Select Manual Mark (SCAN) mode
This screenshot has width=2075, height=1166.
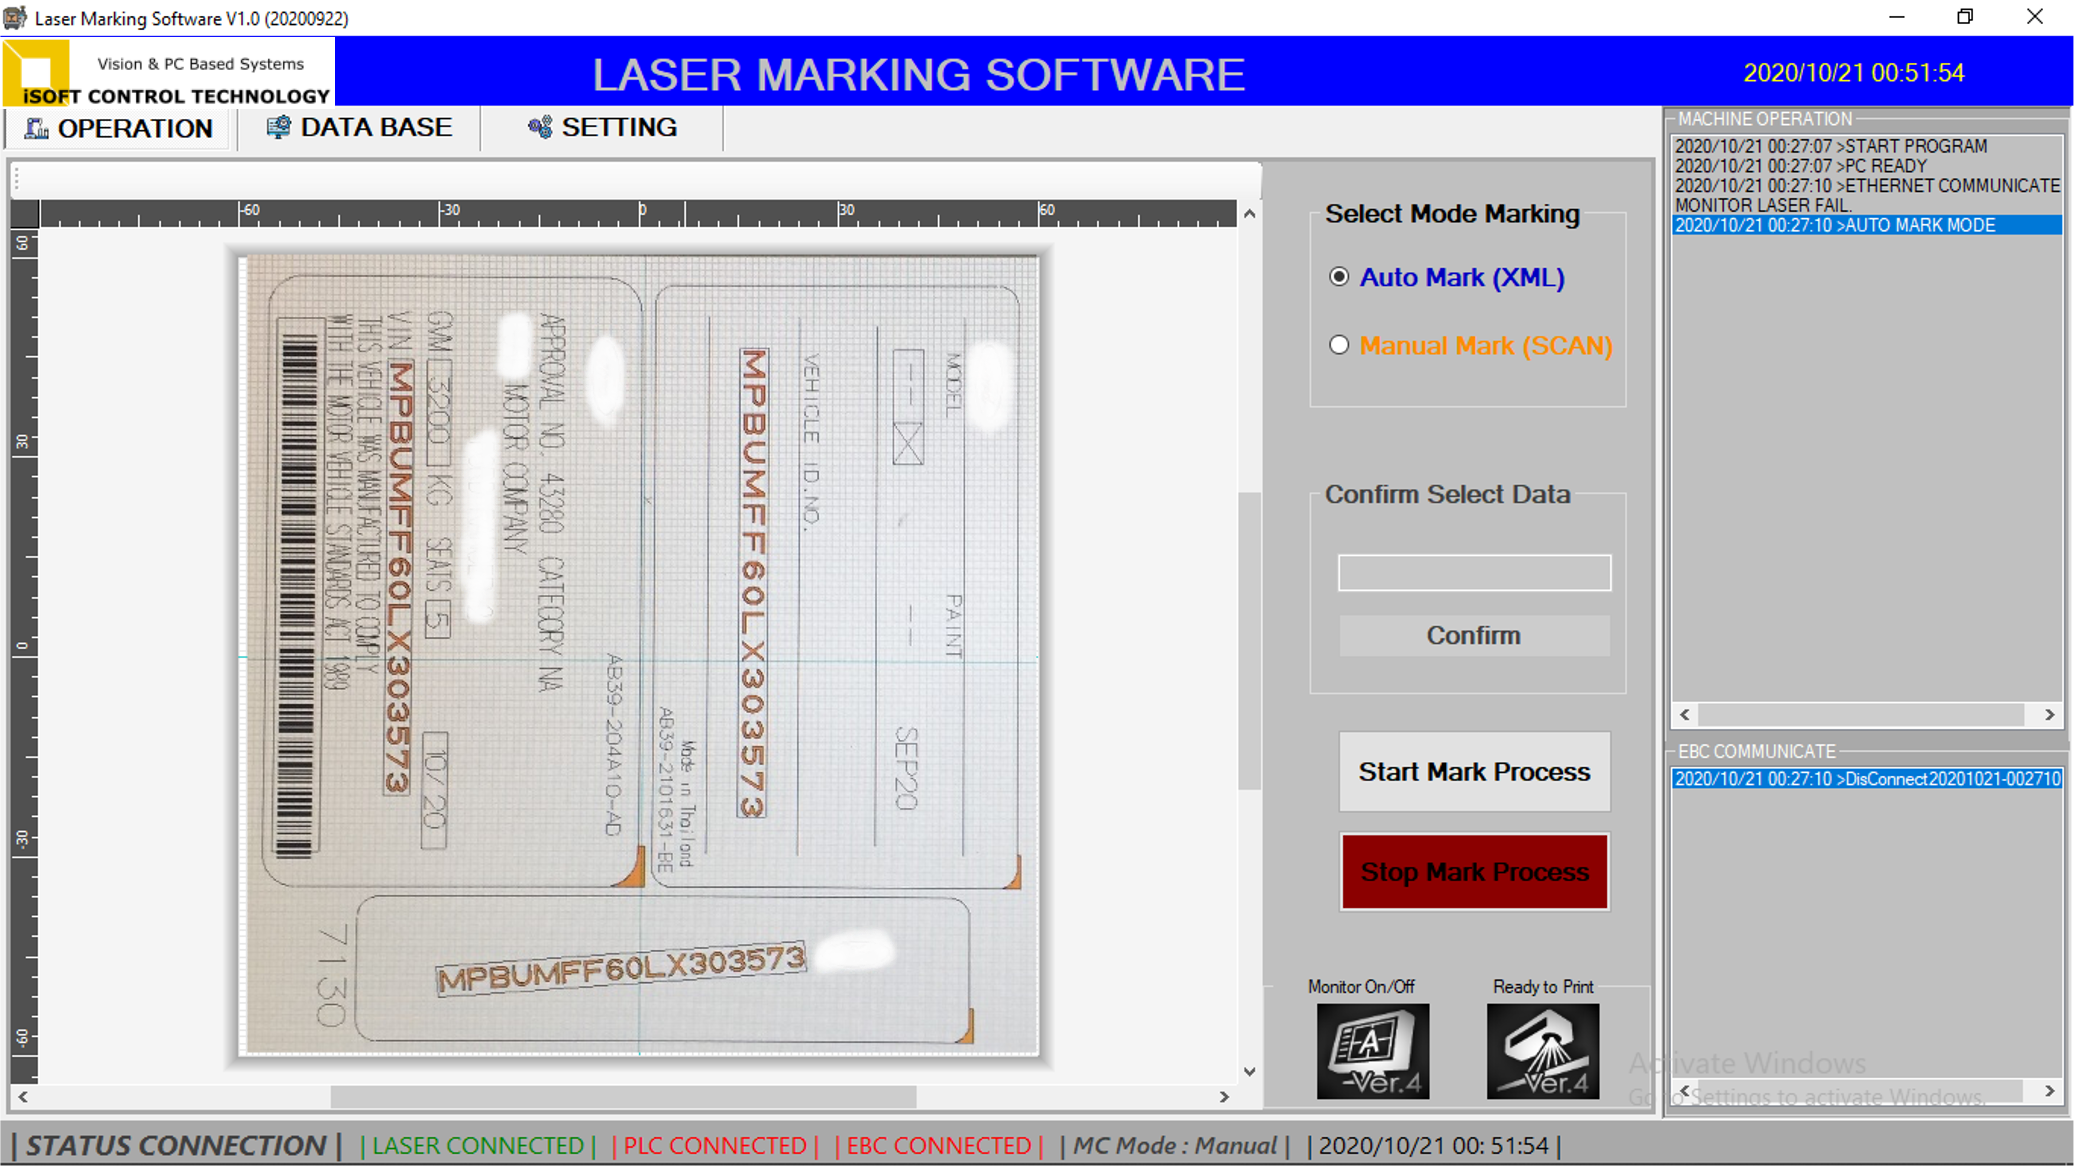1338,345
